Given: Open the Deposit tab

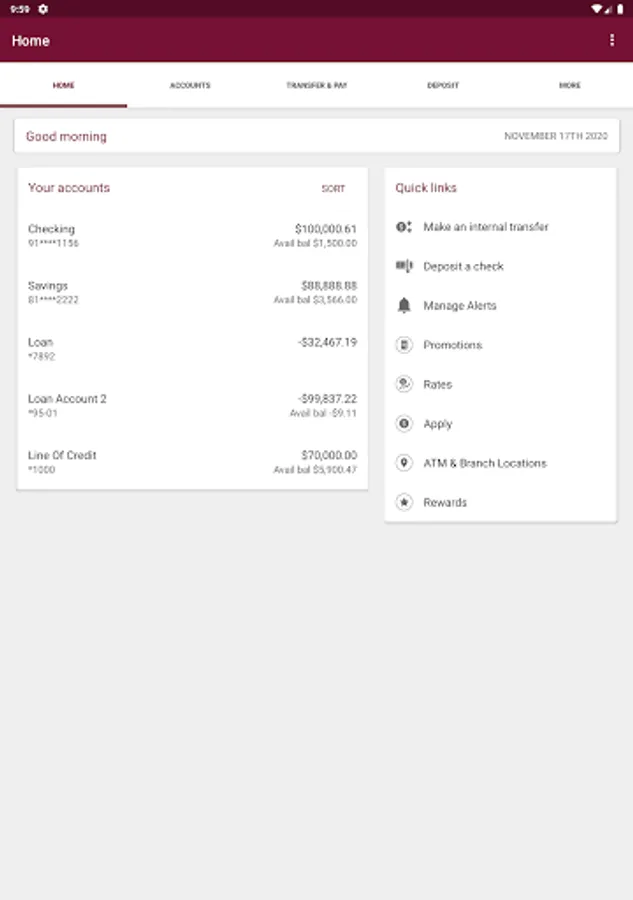Looking at the screenshot, I should click(x=443, y=85).
